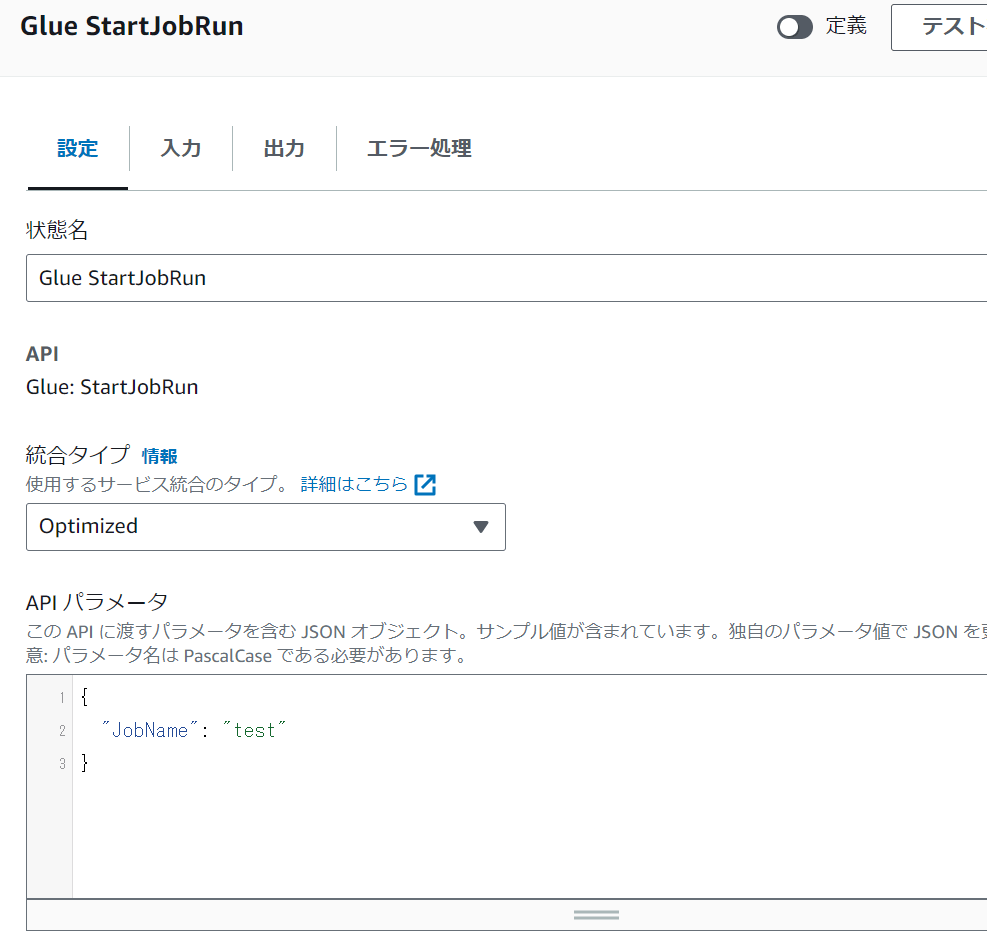Click the "JobName" key in the JSON editor

tap(150, 730)
